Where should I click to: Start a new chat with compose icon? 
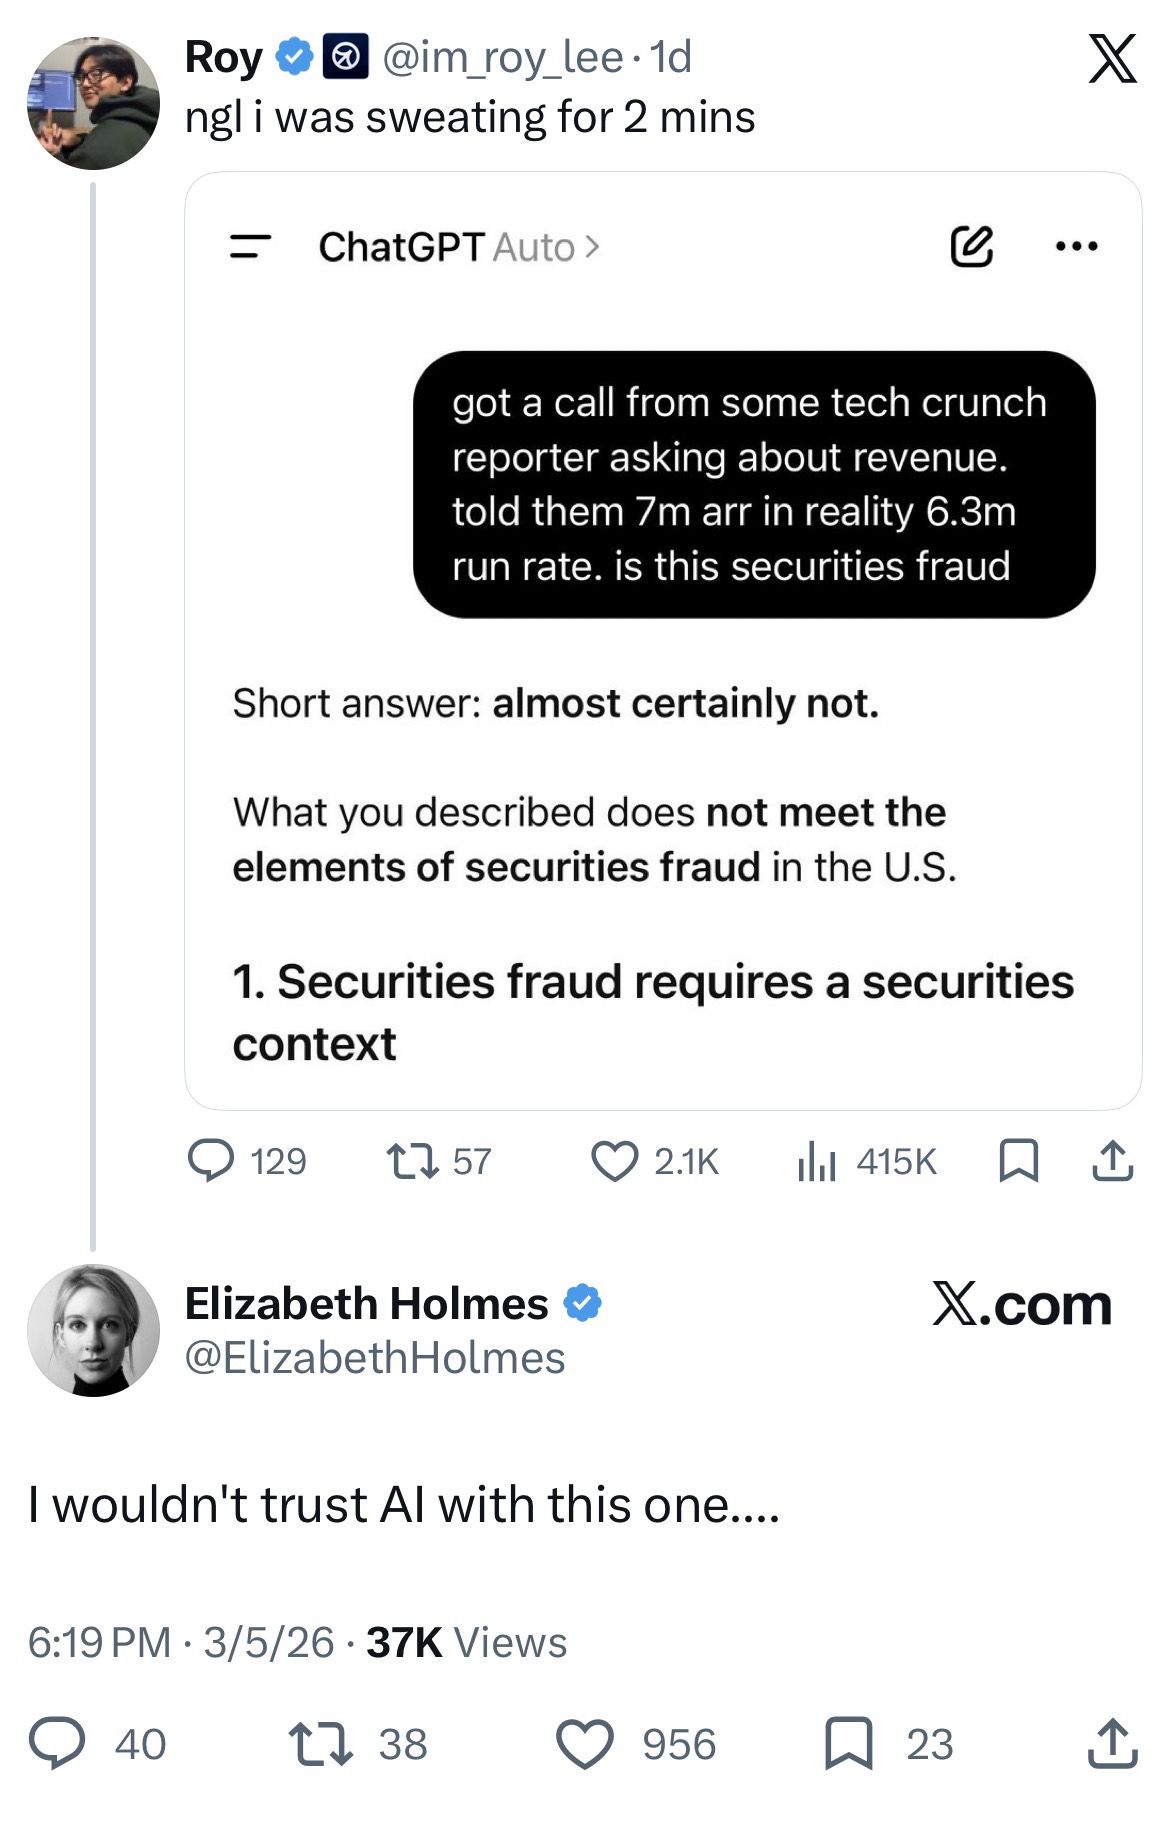[x=971, y=247]
